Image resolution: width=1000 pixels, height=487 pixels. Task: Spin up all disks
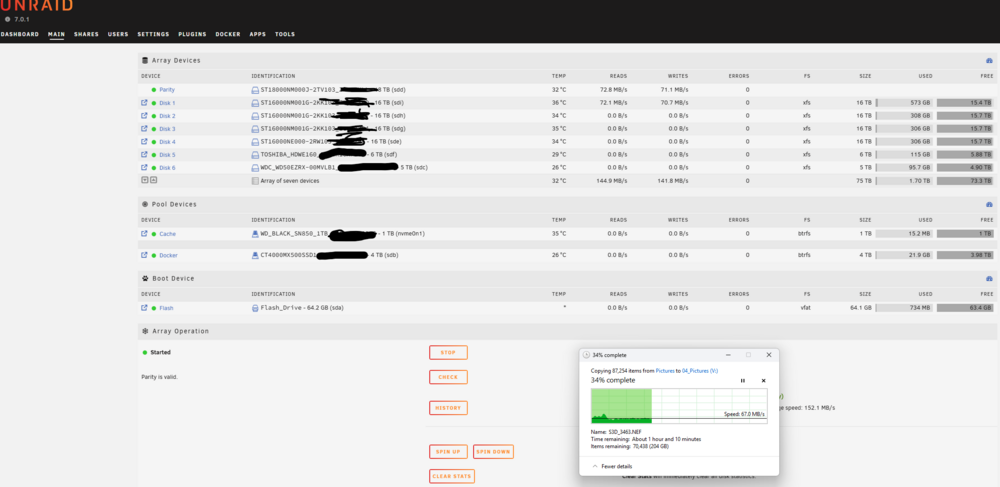tap(448, 452)
